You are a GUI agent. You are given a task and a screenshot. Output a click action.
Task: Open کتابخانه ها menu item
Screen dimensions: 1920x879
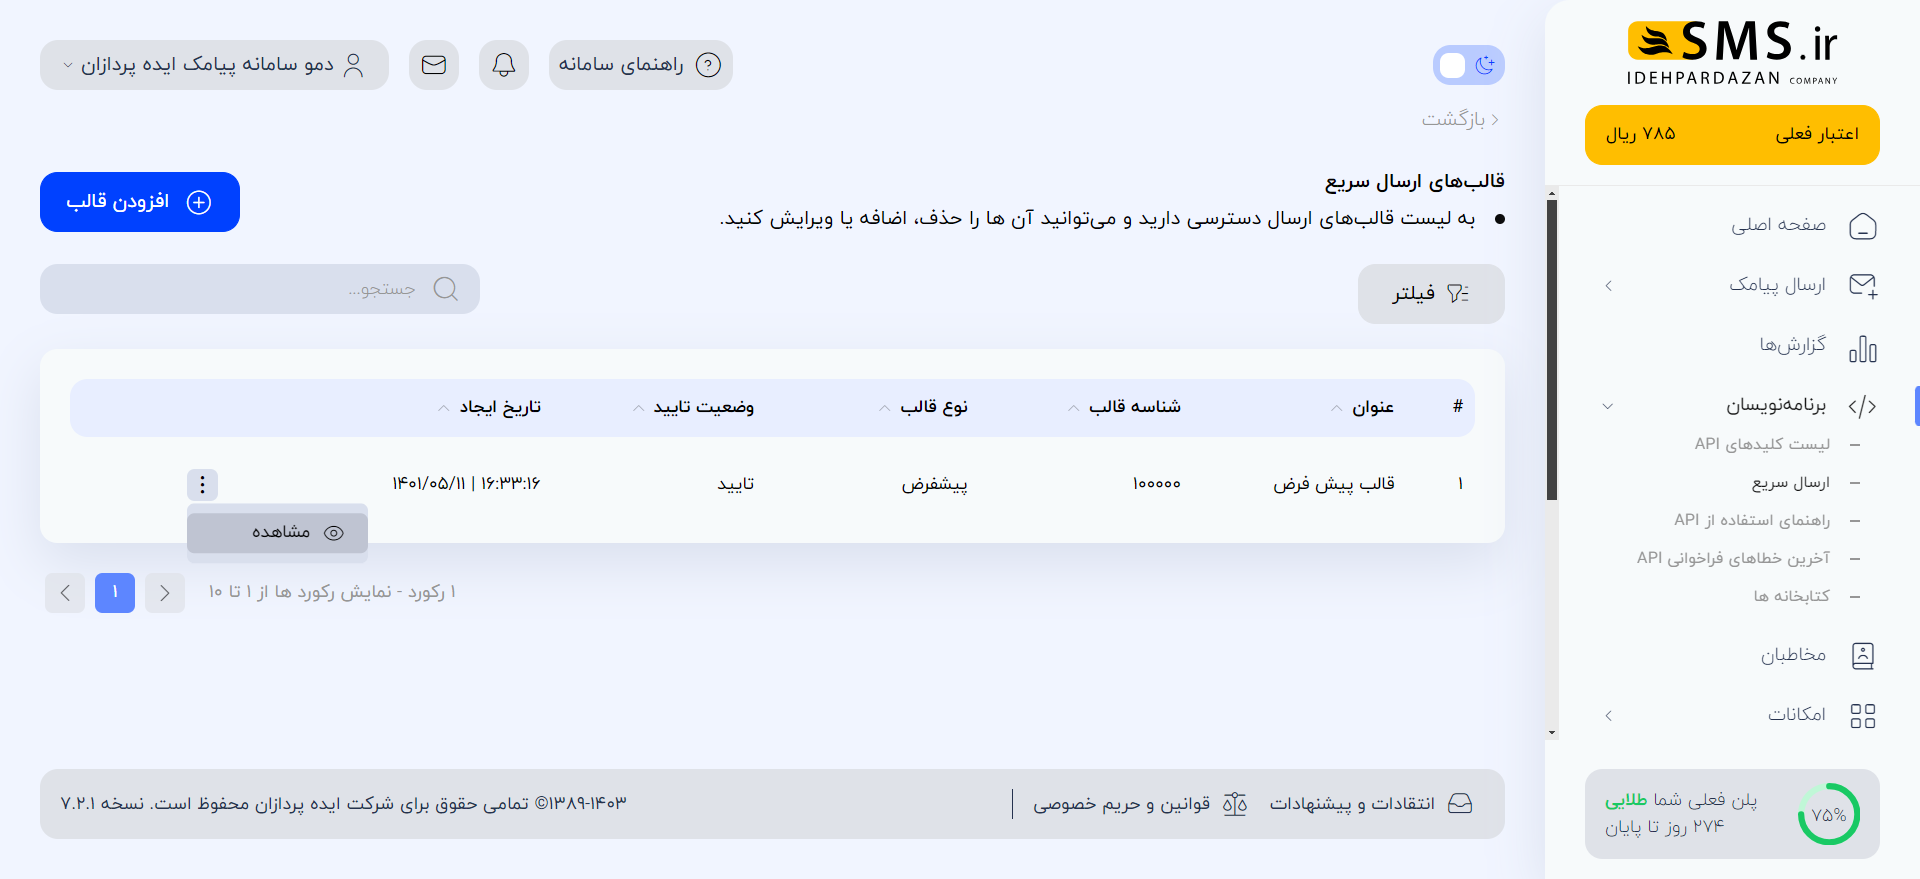click(1792, 596)
